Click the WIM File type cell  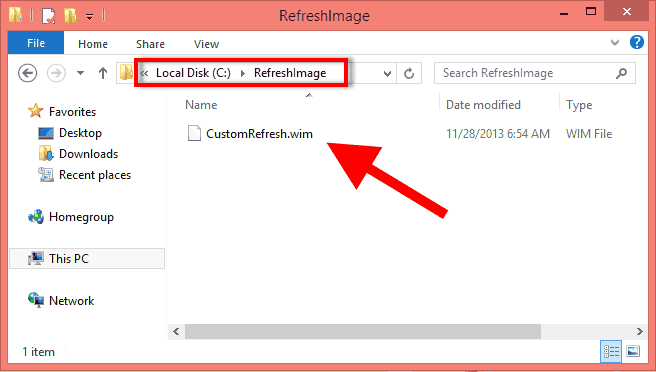[x=589, y=133]
